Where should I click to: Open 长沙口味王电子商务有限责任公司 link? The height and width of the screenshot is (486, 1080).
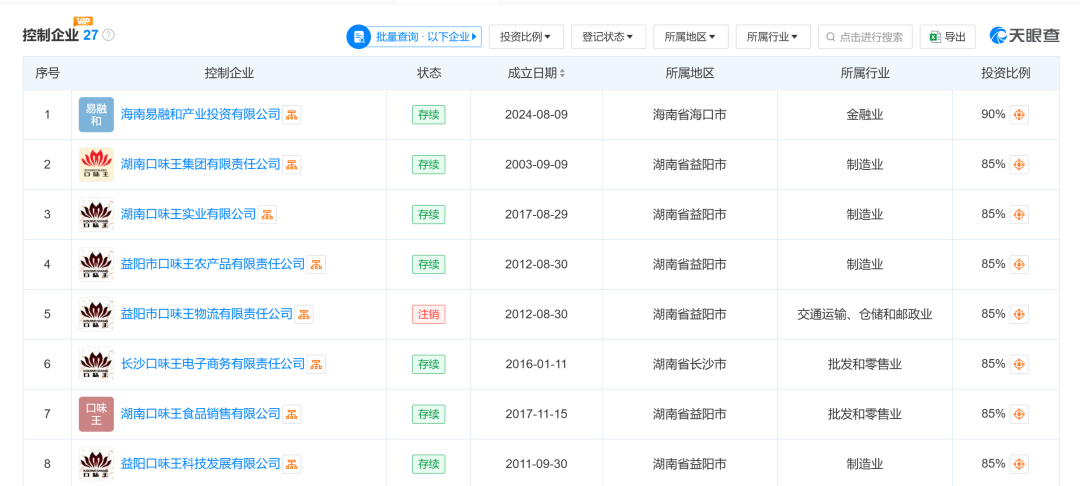click(213, 364)
